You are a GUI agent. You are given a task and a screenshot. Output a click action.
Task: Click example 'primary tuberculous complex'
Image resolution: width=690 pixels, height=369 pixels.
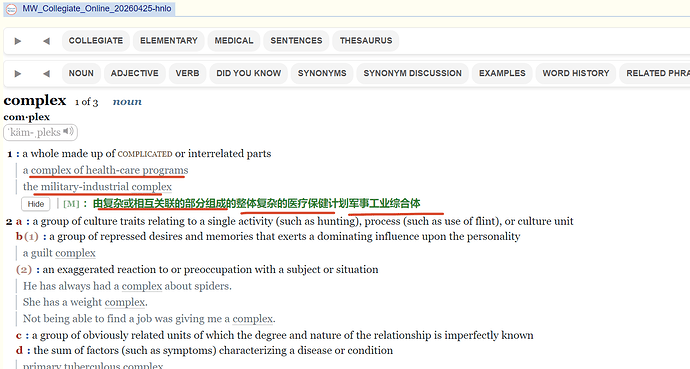(93, 365)
